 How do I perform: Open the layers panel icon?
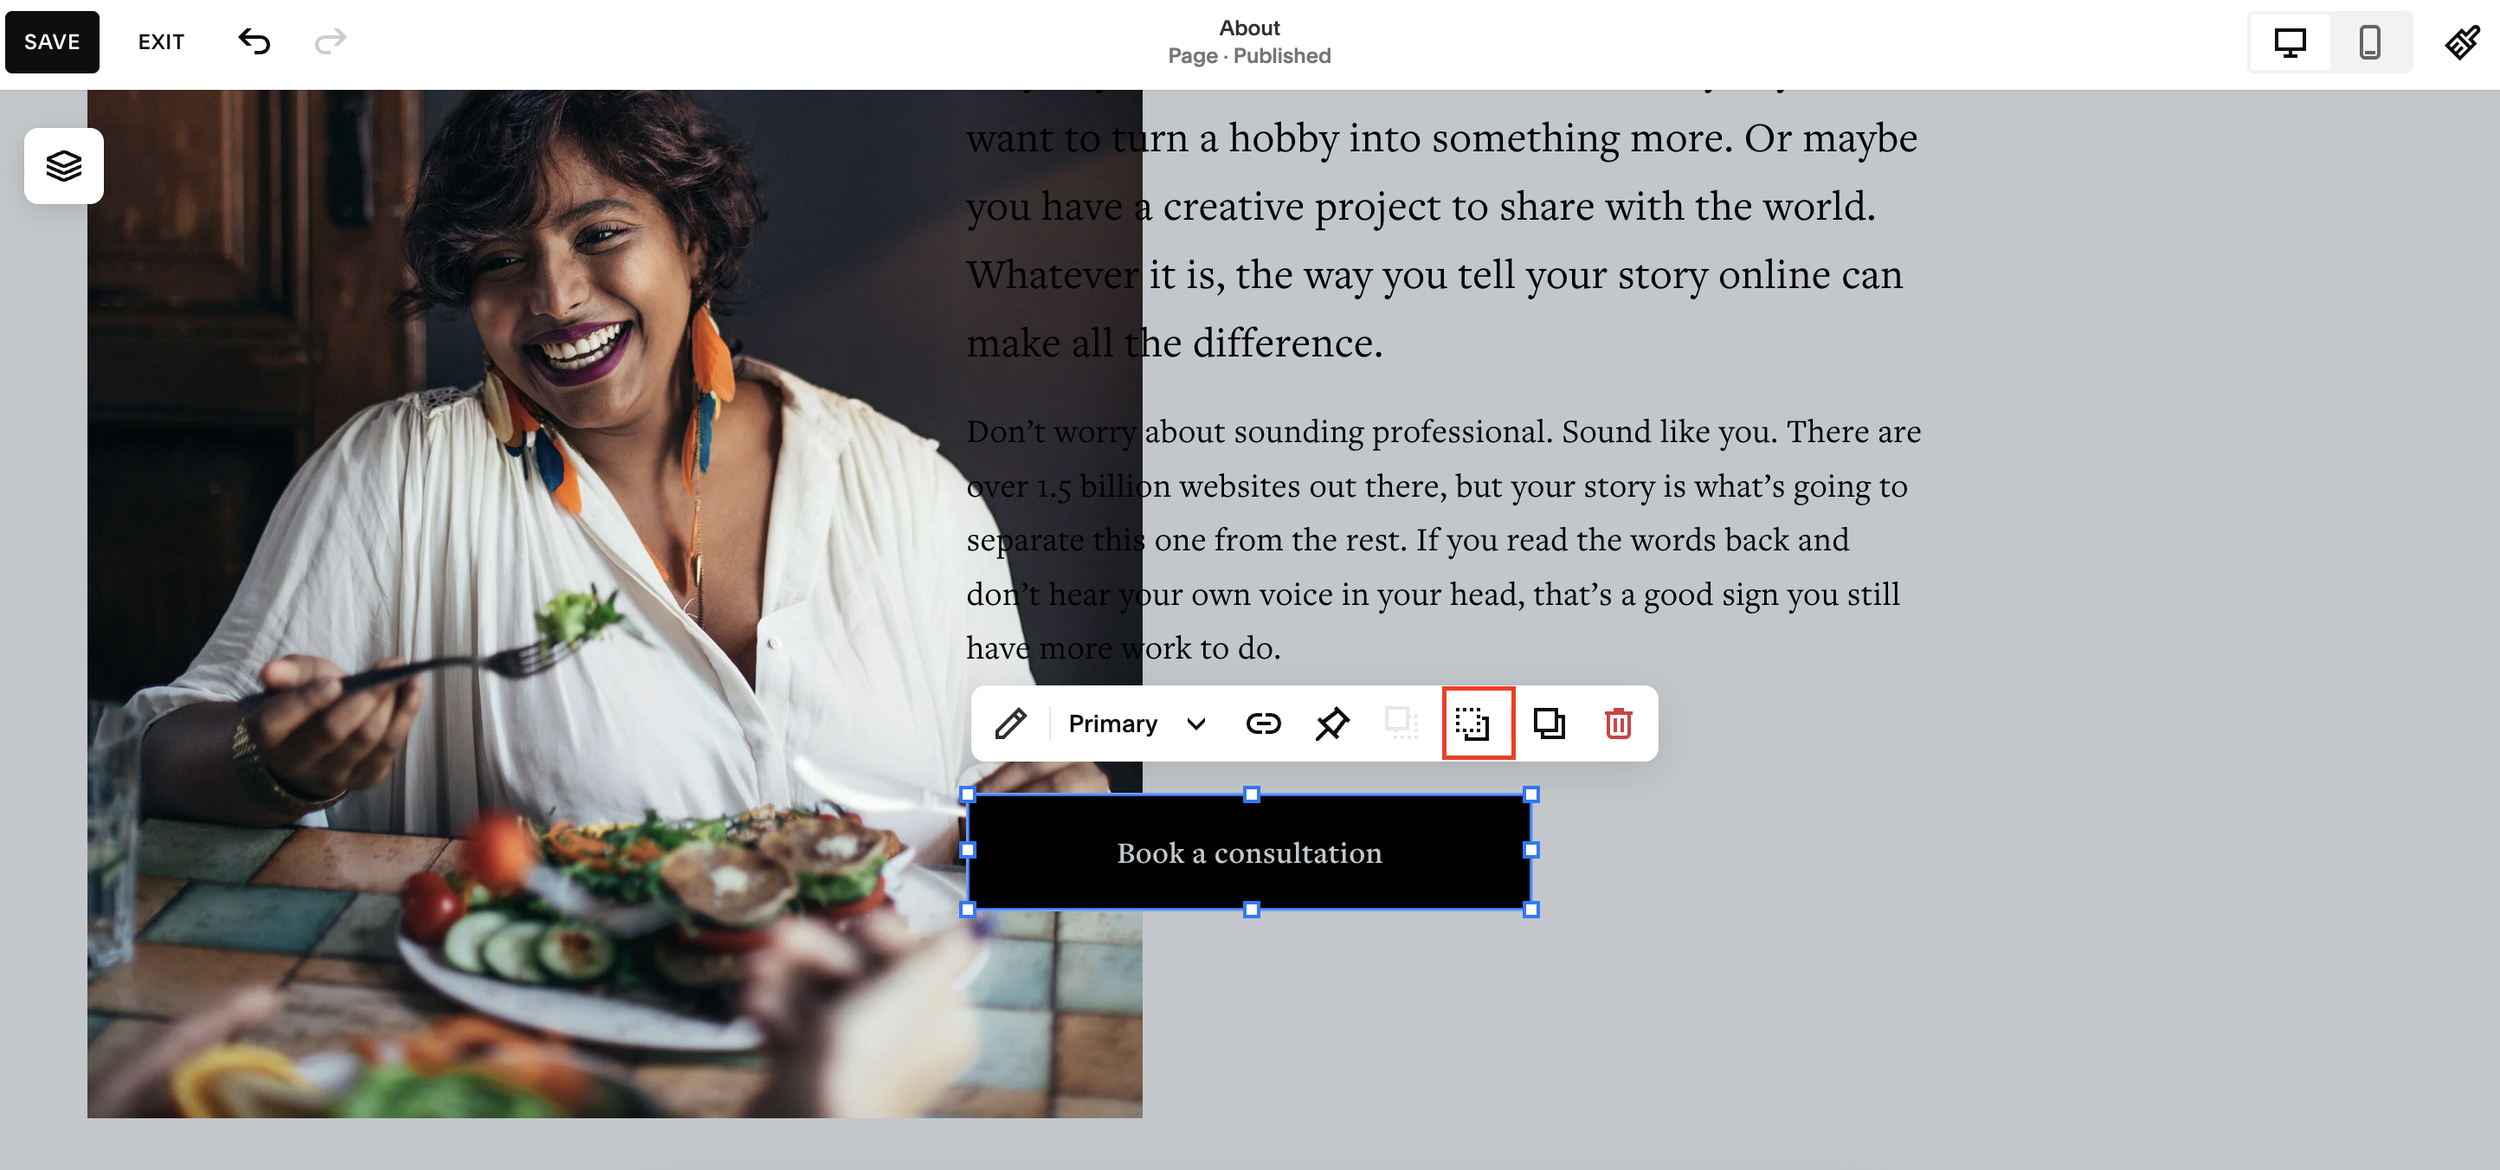[64, 166]
